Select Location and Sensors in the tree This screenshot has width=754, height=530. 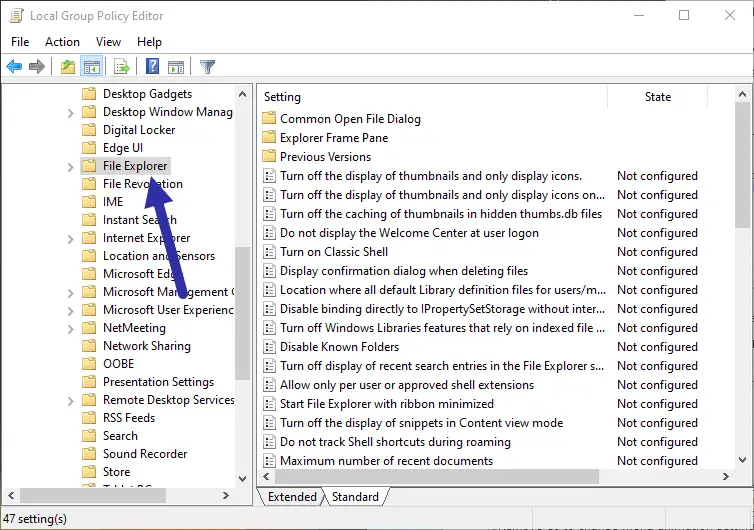159,256
